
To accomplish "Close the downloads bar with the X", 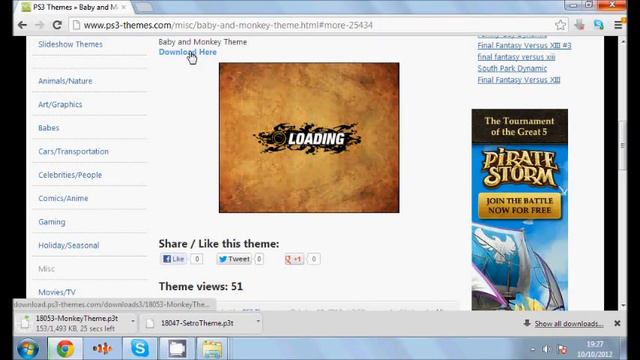I will pyautogui.click(x=617, y=323).
